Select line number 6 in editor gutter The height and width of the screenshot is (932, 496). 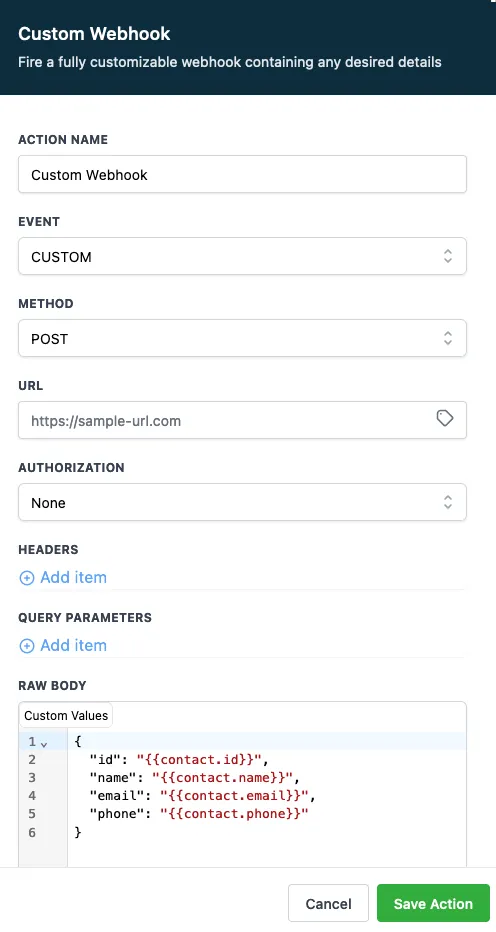(x=32, y=833)
